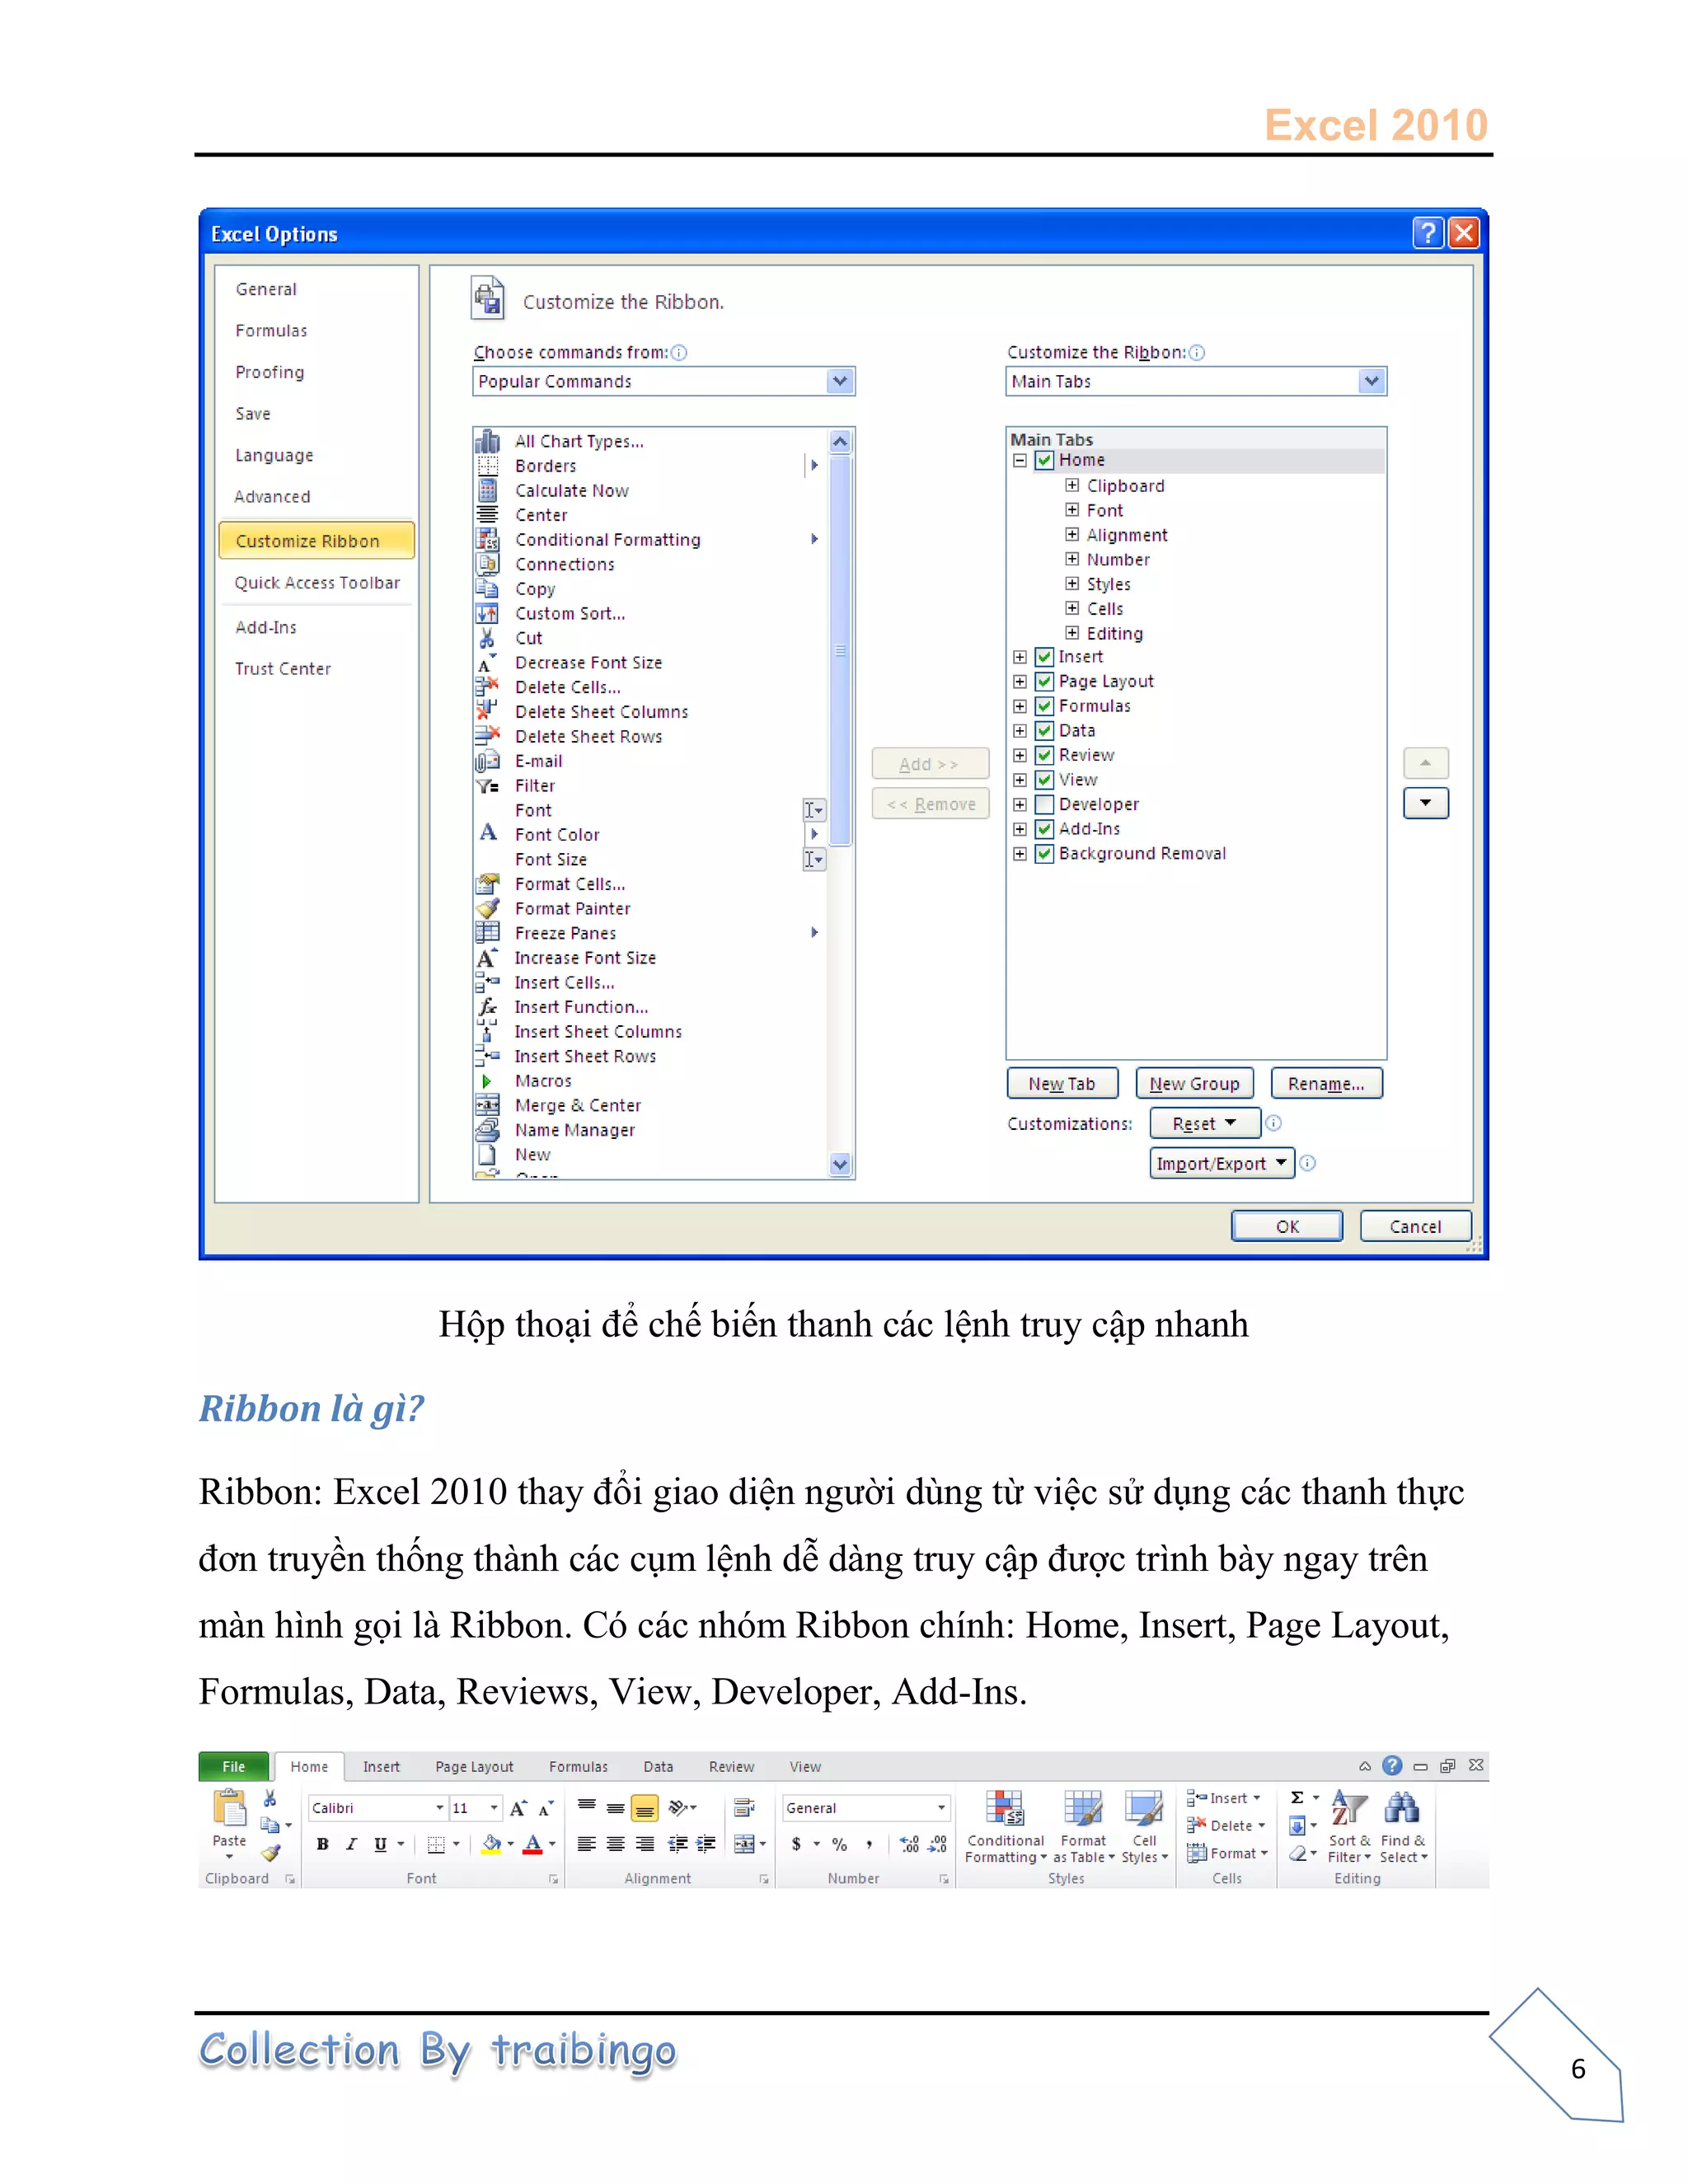Click the ribbon Help question mark icon
Image resolution: width=1688 pixels, height=2184 pixels.
tap(1391, 1766)
